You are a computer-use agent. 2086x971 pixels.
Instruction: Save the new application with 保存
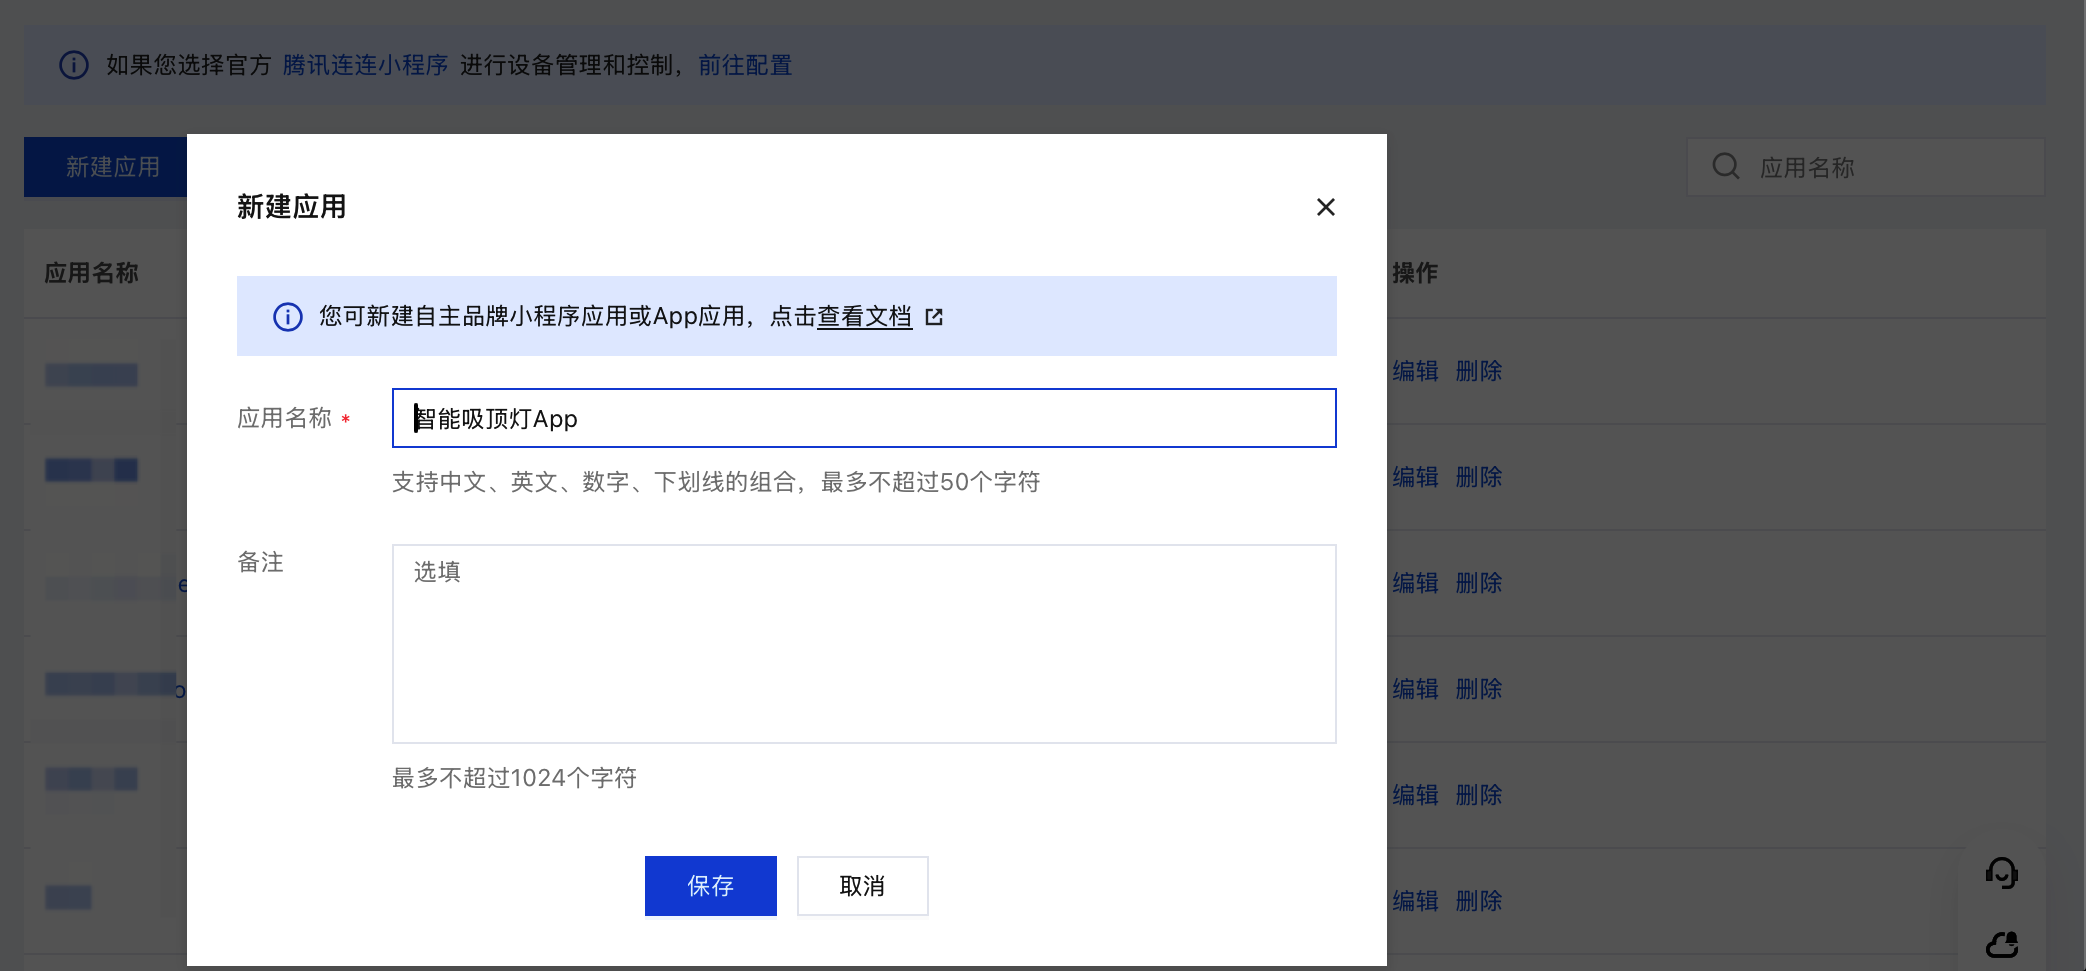coord(711,886)
